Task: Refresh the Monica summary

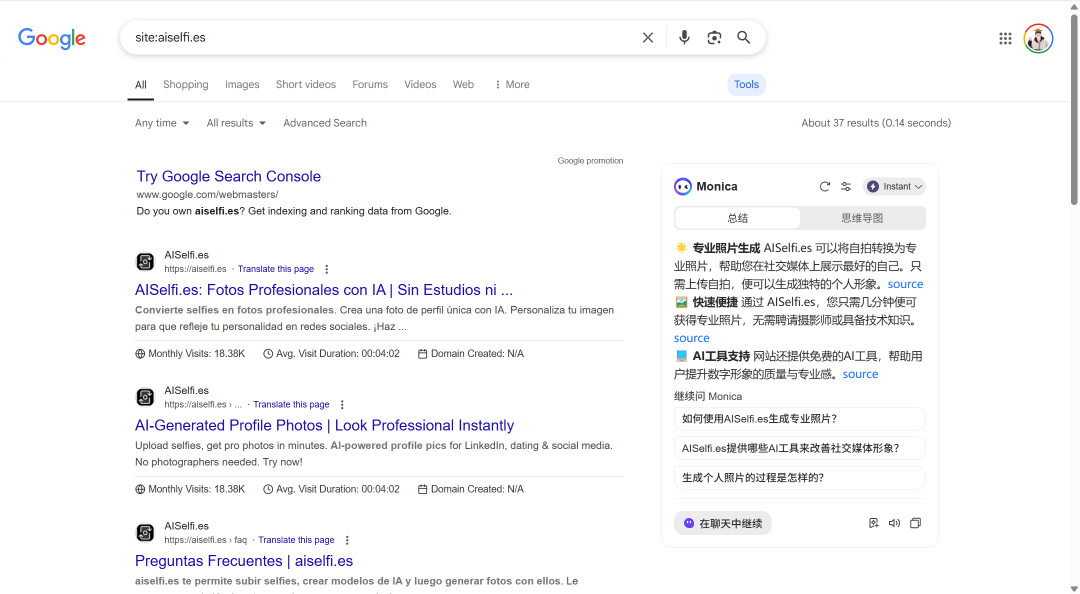Action: point(824,186)
